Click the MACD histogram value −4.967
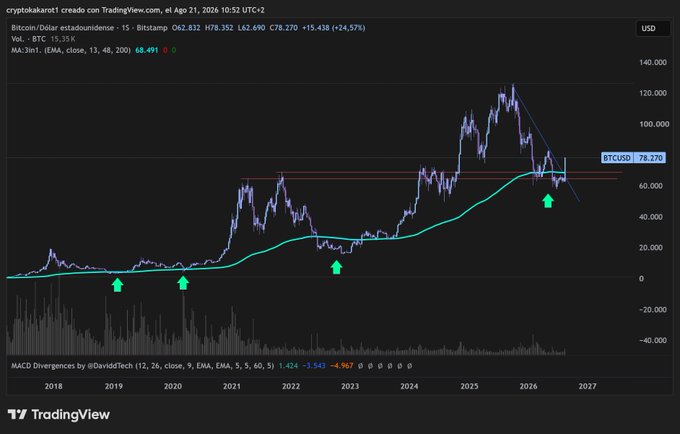Screen dimensions: 680x434 [x=341, y=366]
